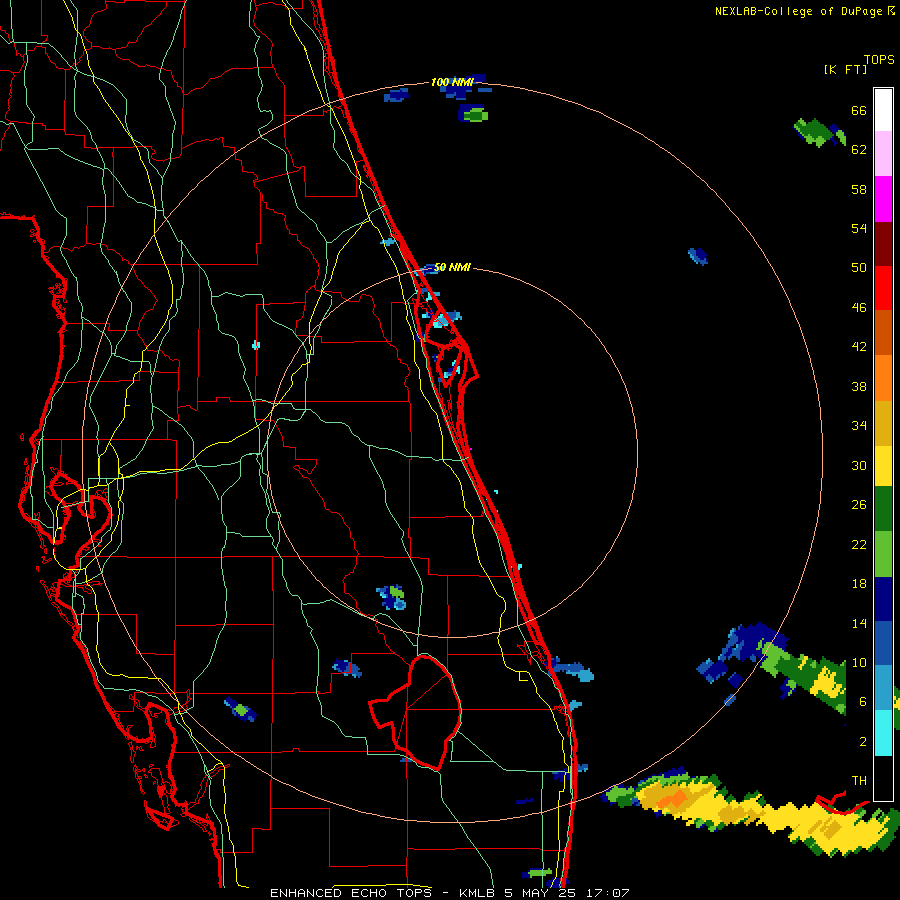Click the "22" scale label
The image size is (900, 900).
click(x=859, y=545)
